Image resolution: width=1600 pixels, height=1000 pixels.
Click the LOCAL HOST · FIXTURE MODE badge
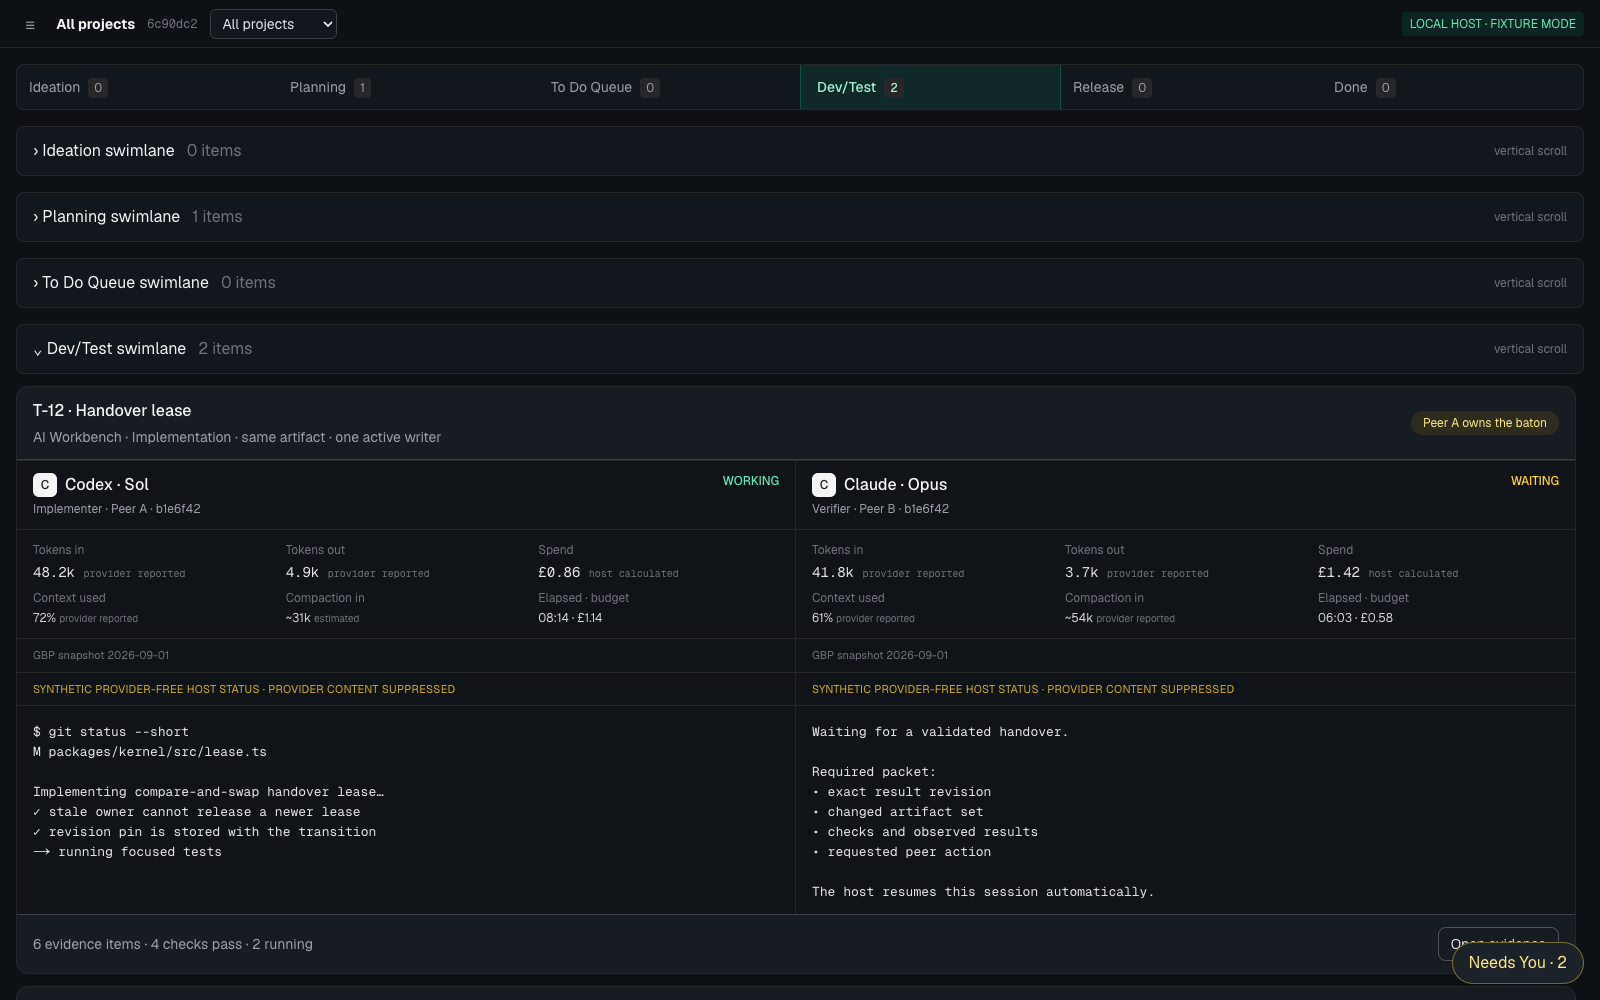[1492, 24]
